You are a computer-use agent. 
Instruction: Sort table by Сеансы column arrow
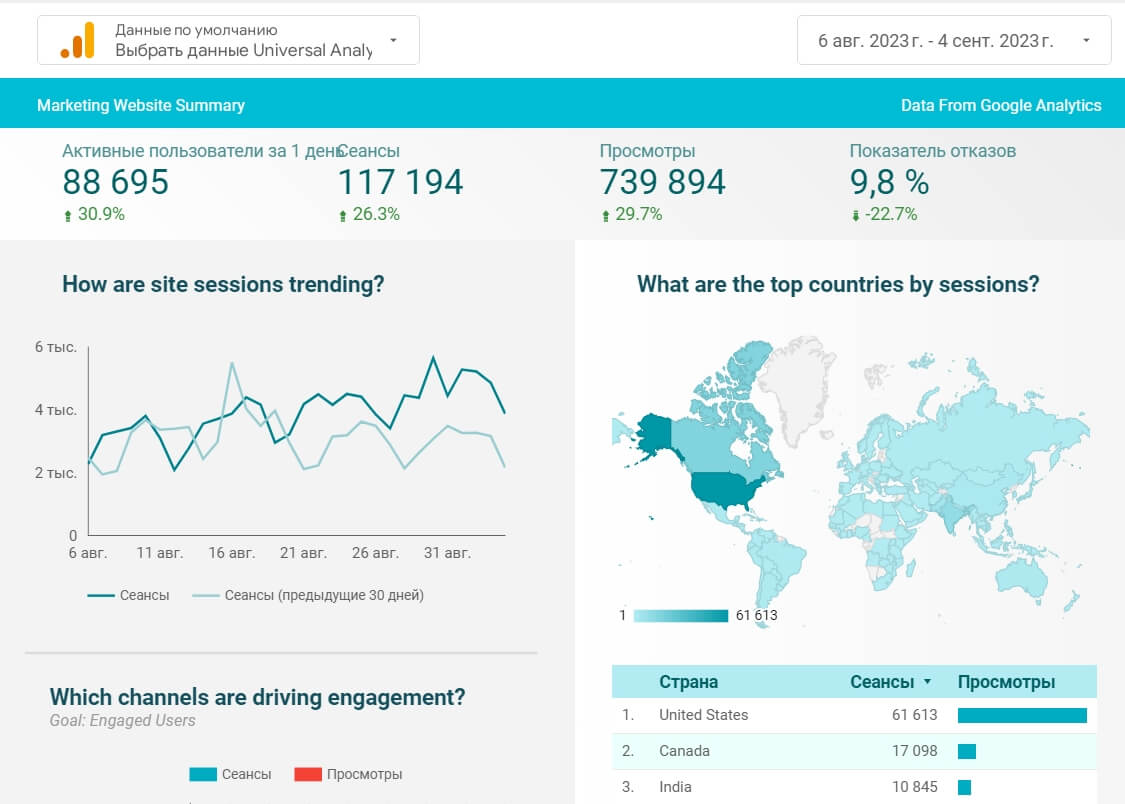[927, 681]
